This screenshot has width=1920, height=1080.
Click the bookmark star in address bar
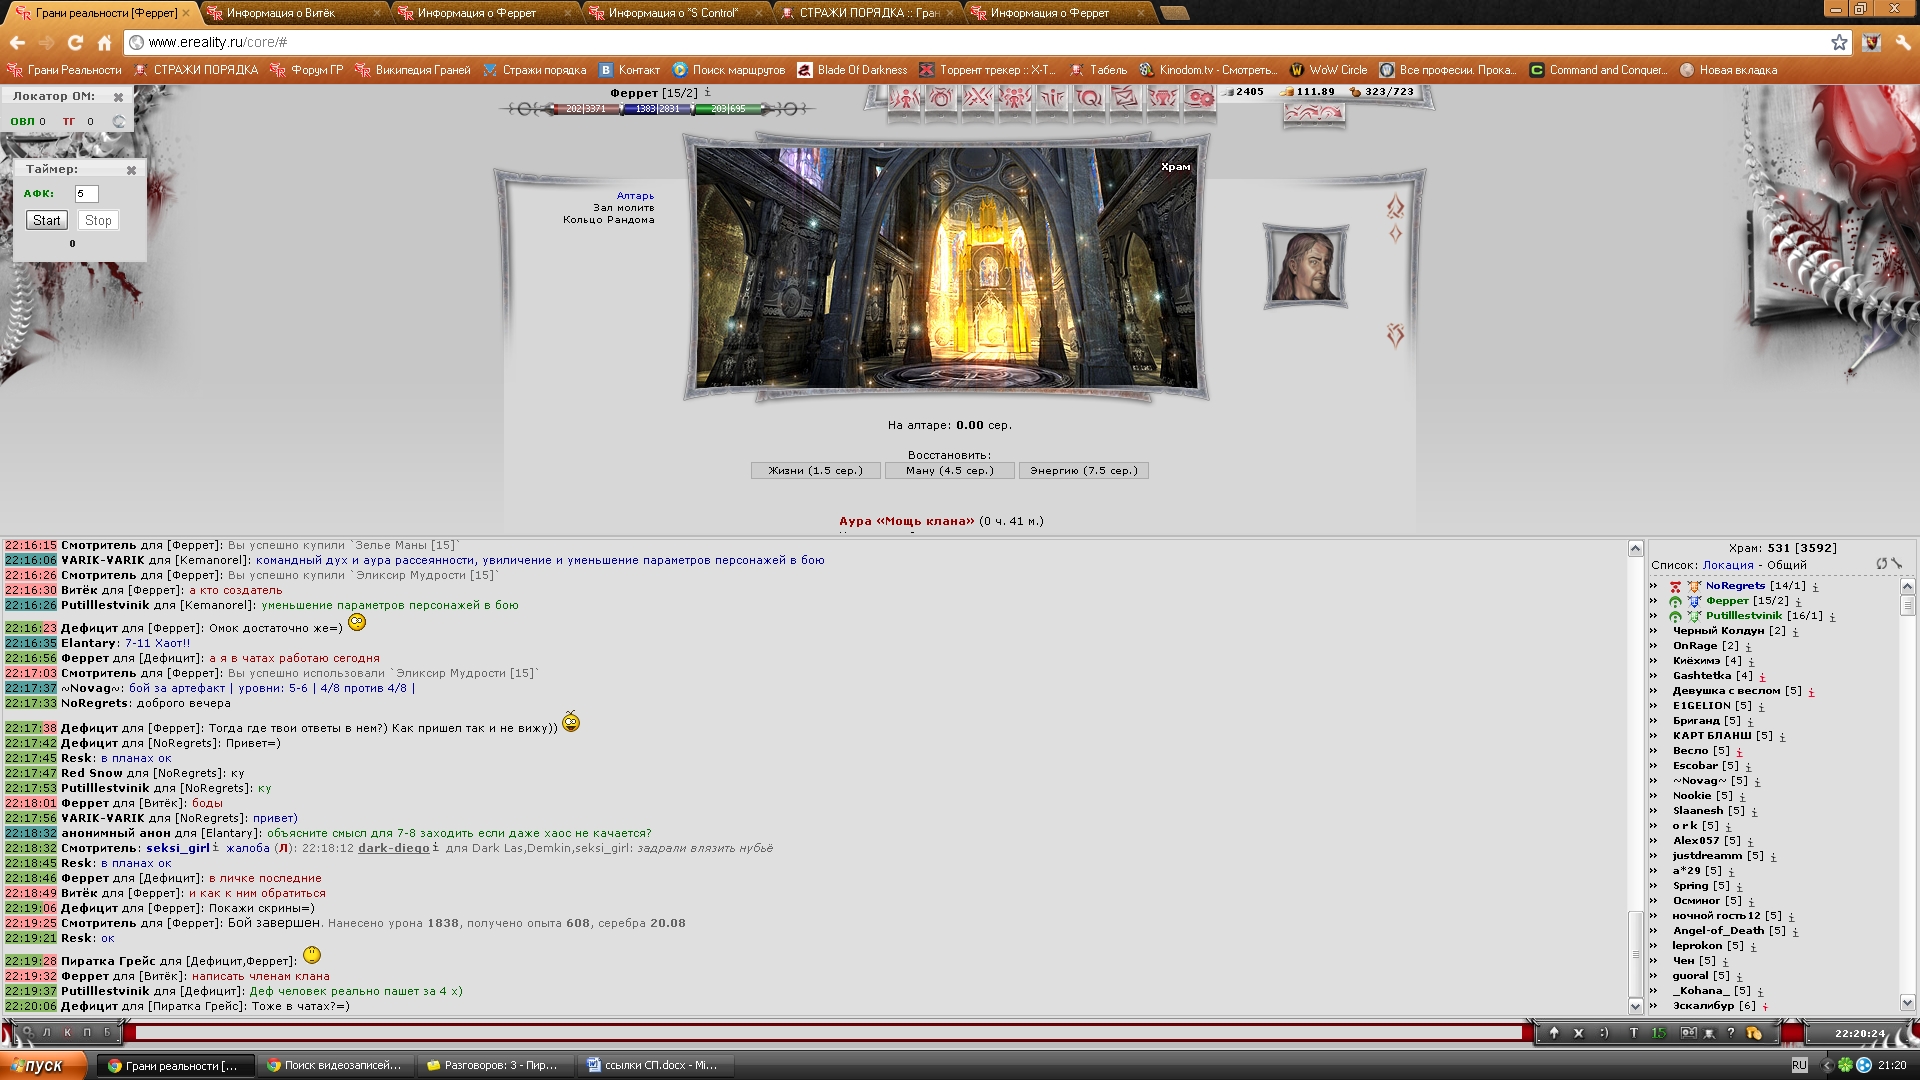1839,42
